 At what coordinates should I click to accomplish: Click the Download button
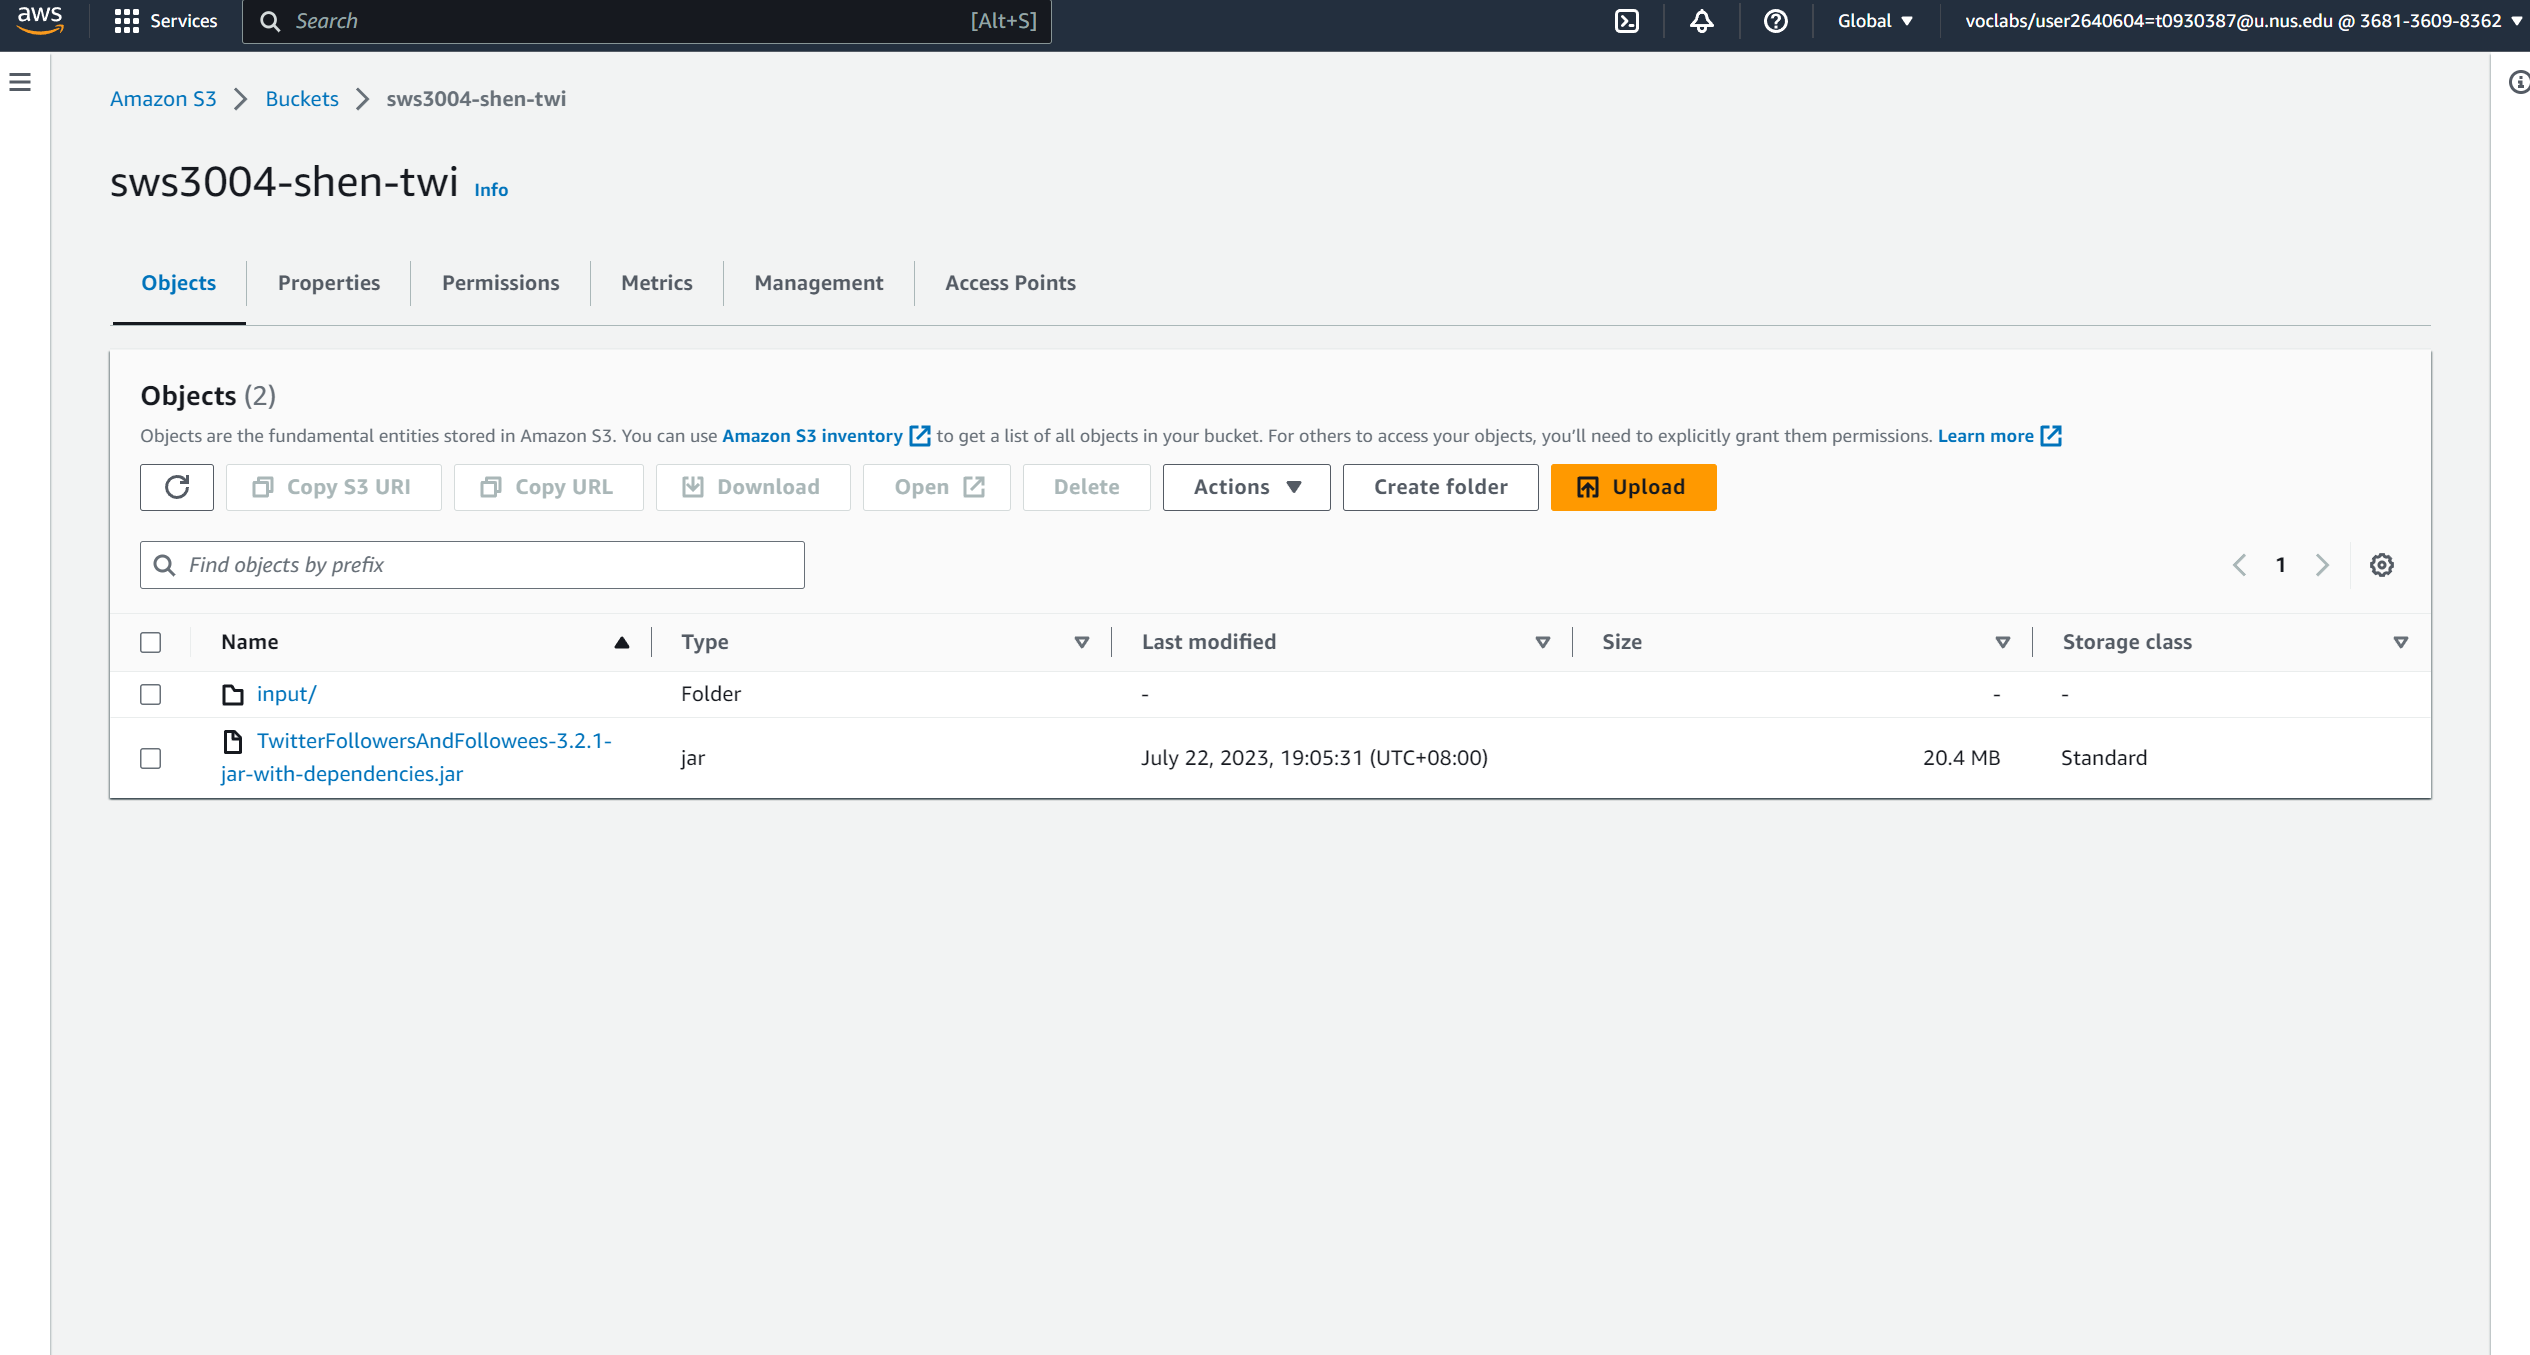click(x=753, y=487)
